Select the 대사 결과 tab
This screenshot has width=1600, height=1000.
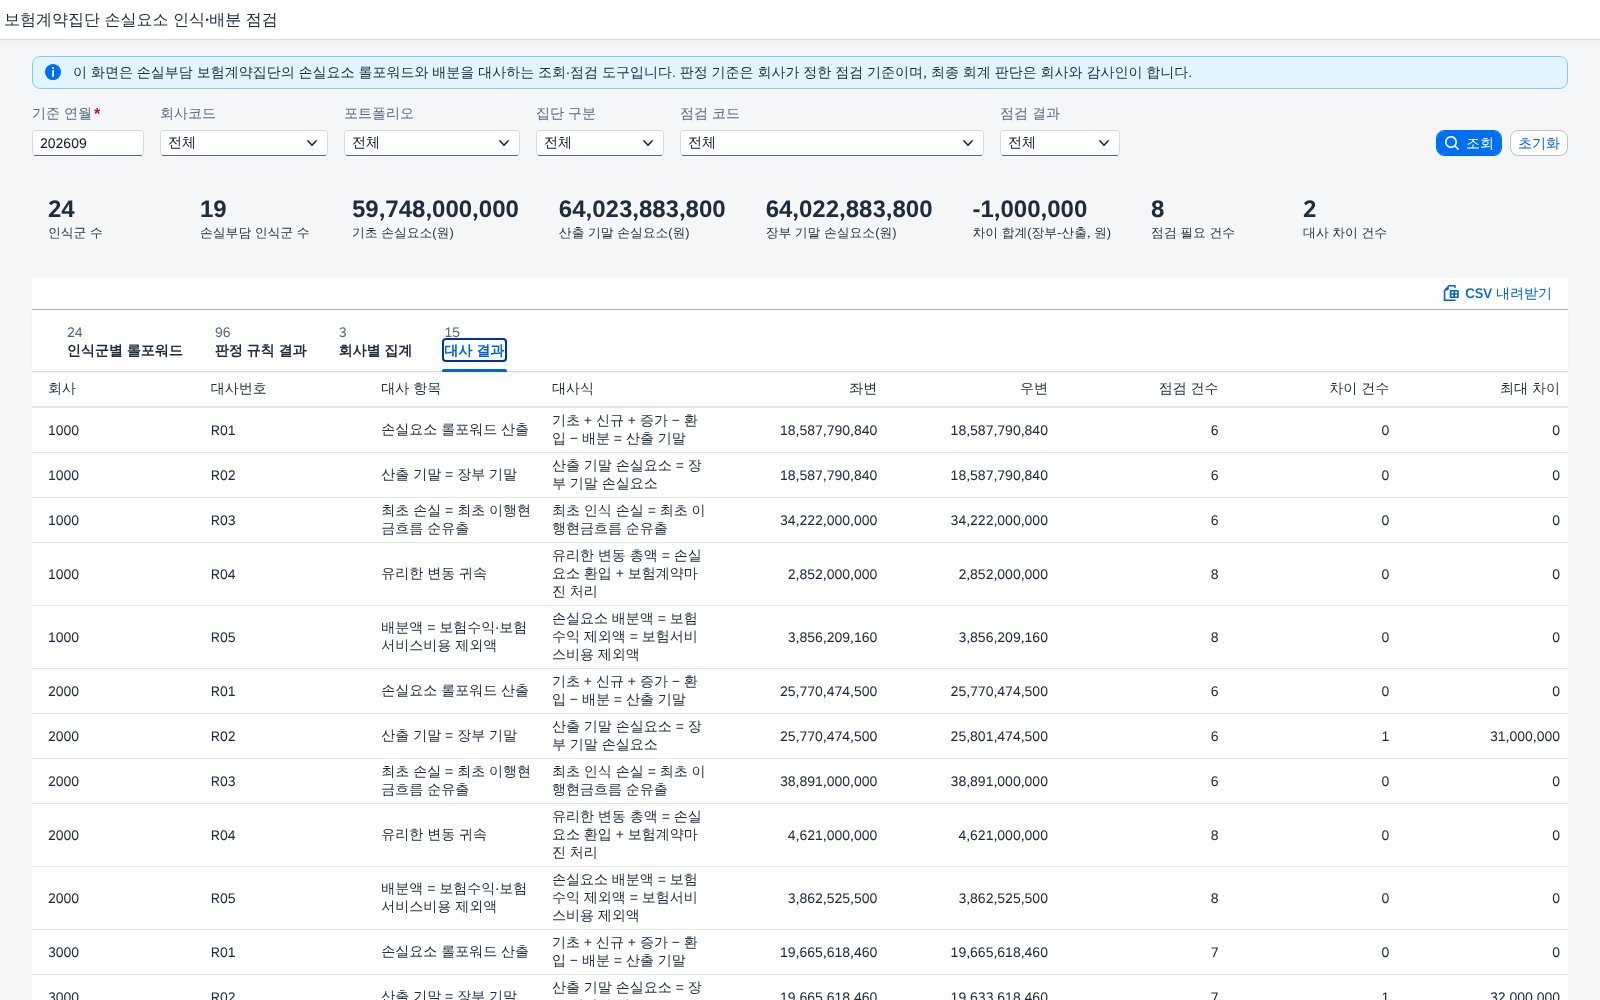point(475,350)
